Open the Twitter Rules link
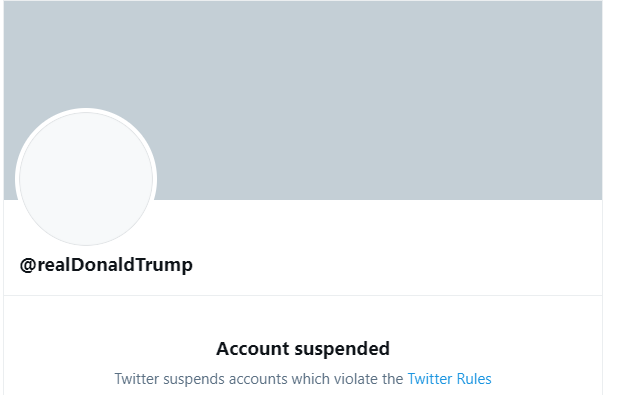Image resolution: width=619 pixels, height=395 pixels. tap(449, 379)
